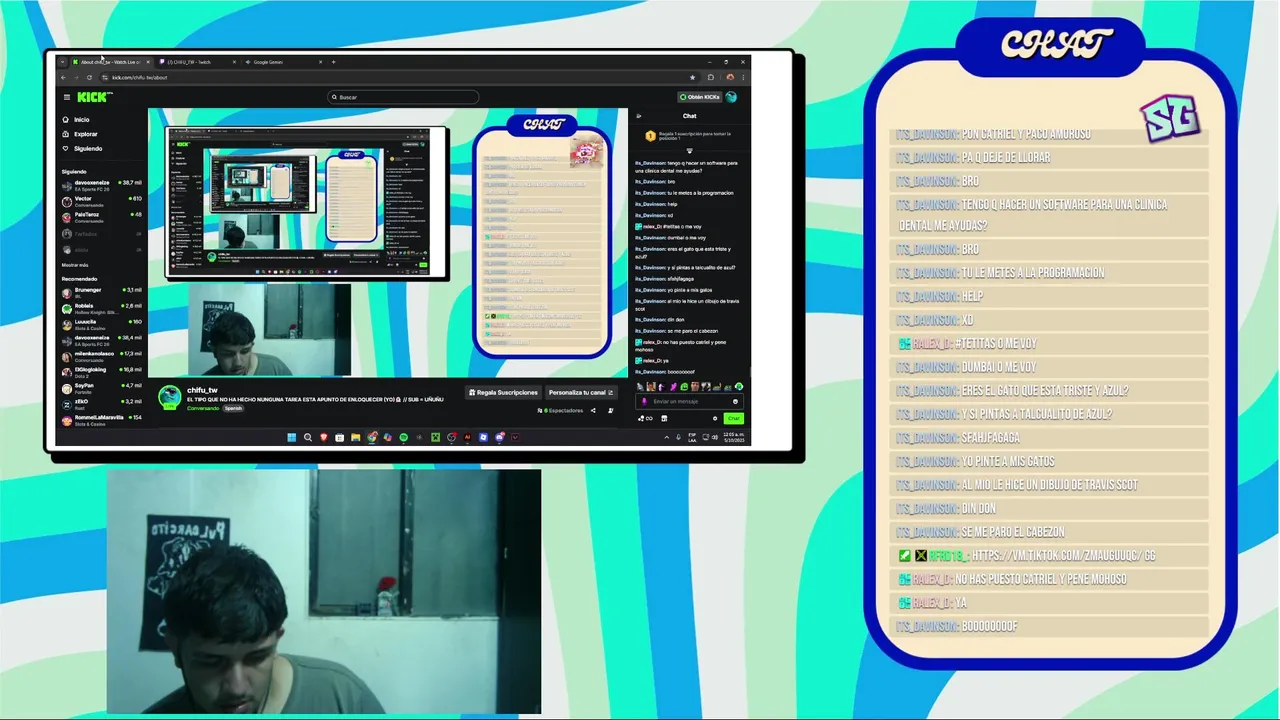
Task: Go back in the browser
Action: [63, 77]
